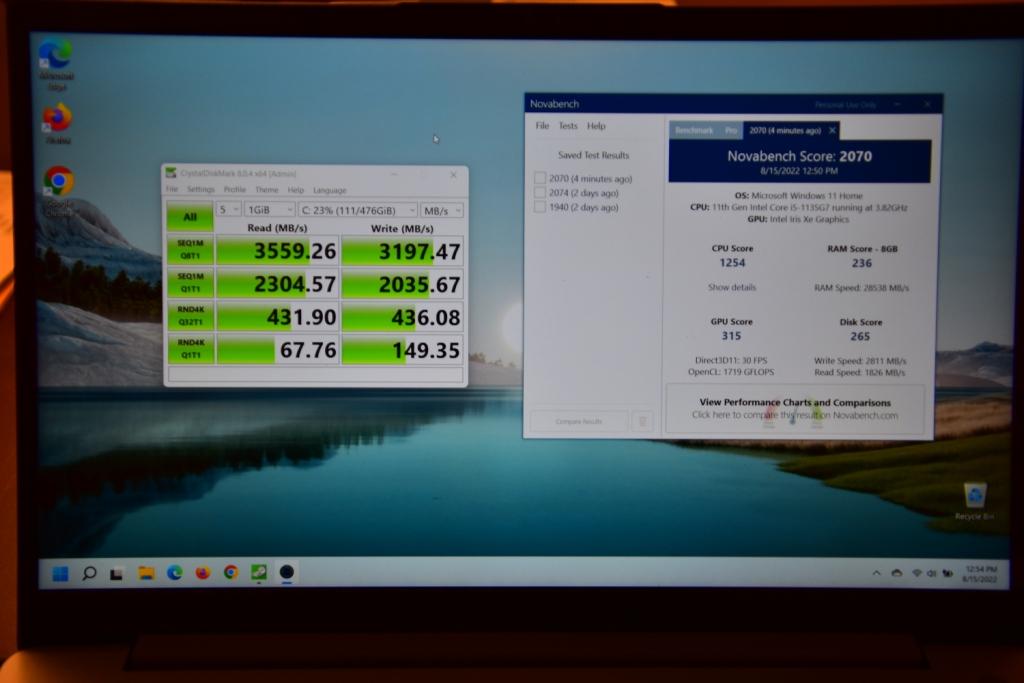Click RND4K Q1T1 write value 149.35
Screen dimensions: 1024x683
[402, 351]
